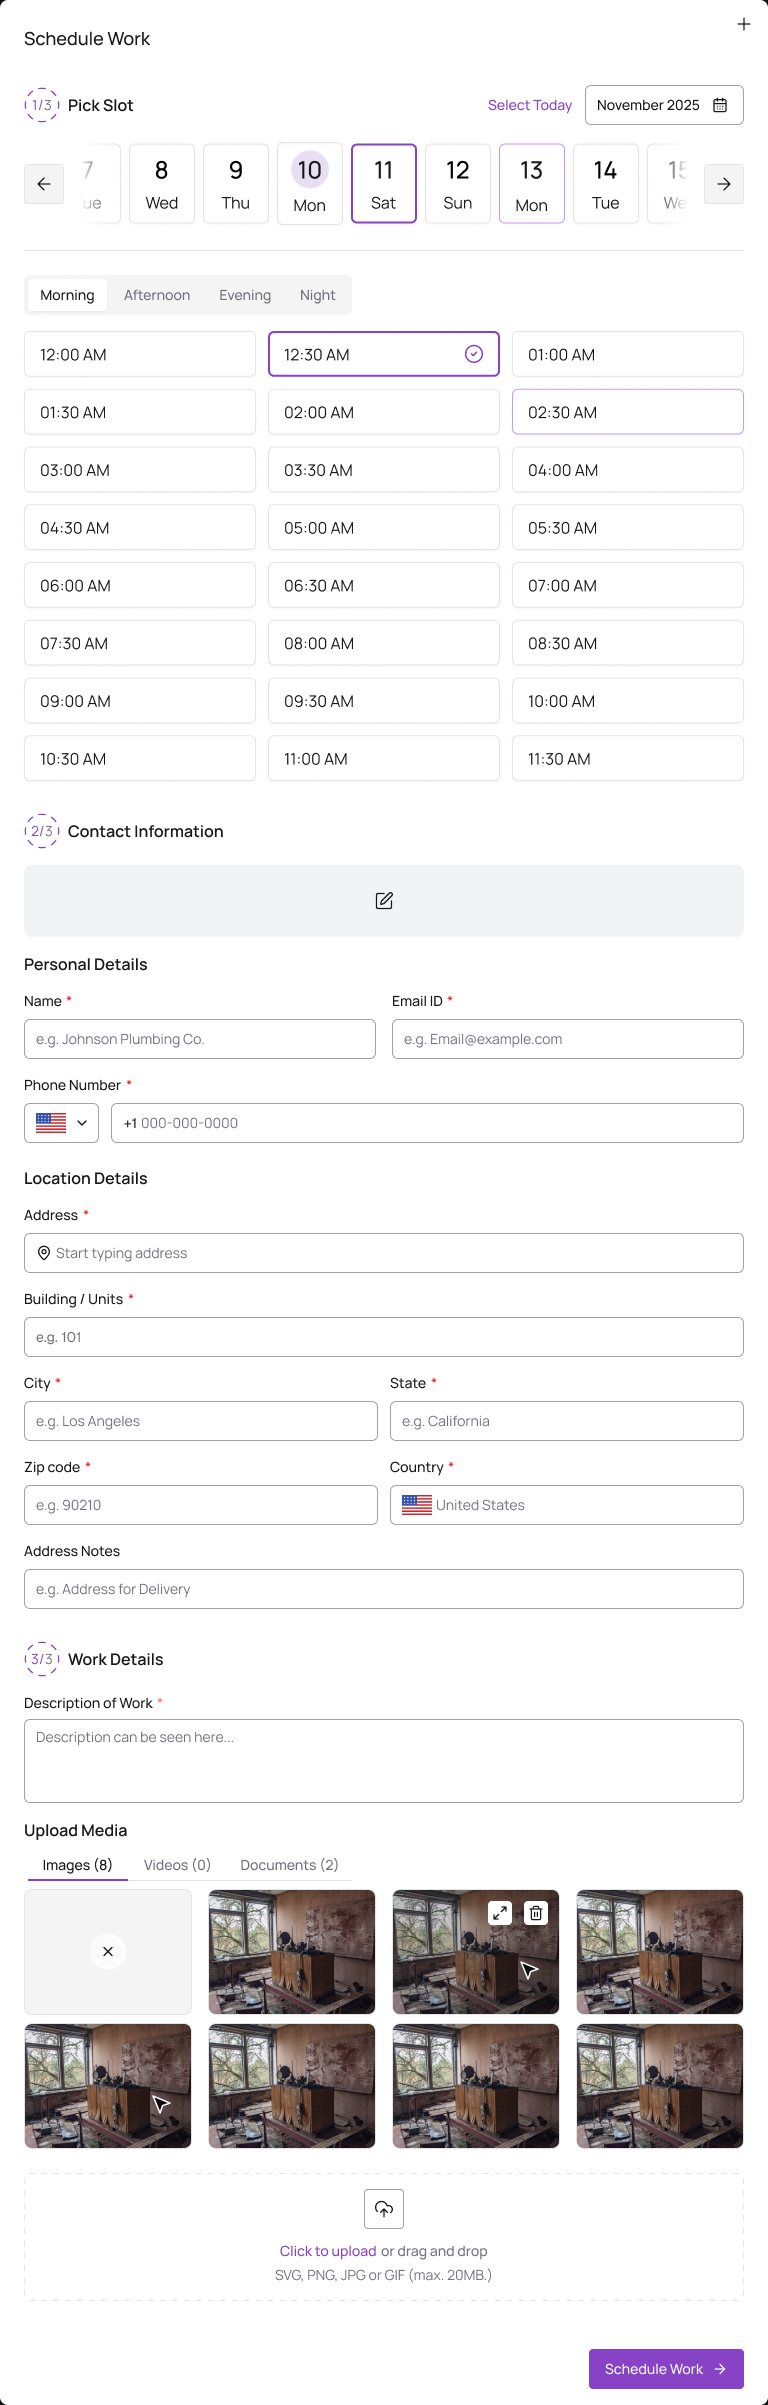This screenshot has height=2405, width=768.
Task: Switch to the Evening tab
Action: point(245,295)
